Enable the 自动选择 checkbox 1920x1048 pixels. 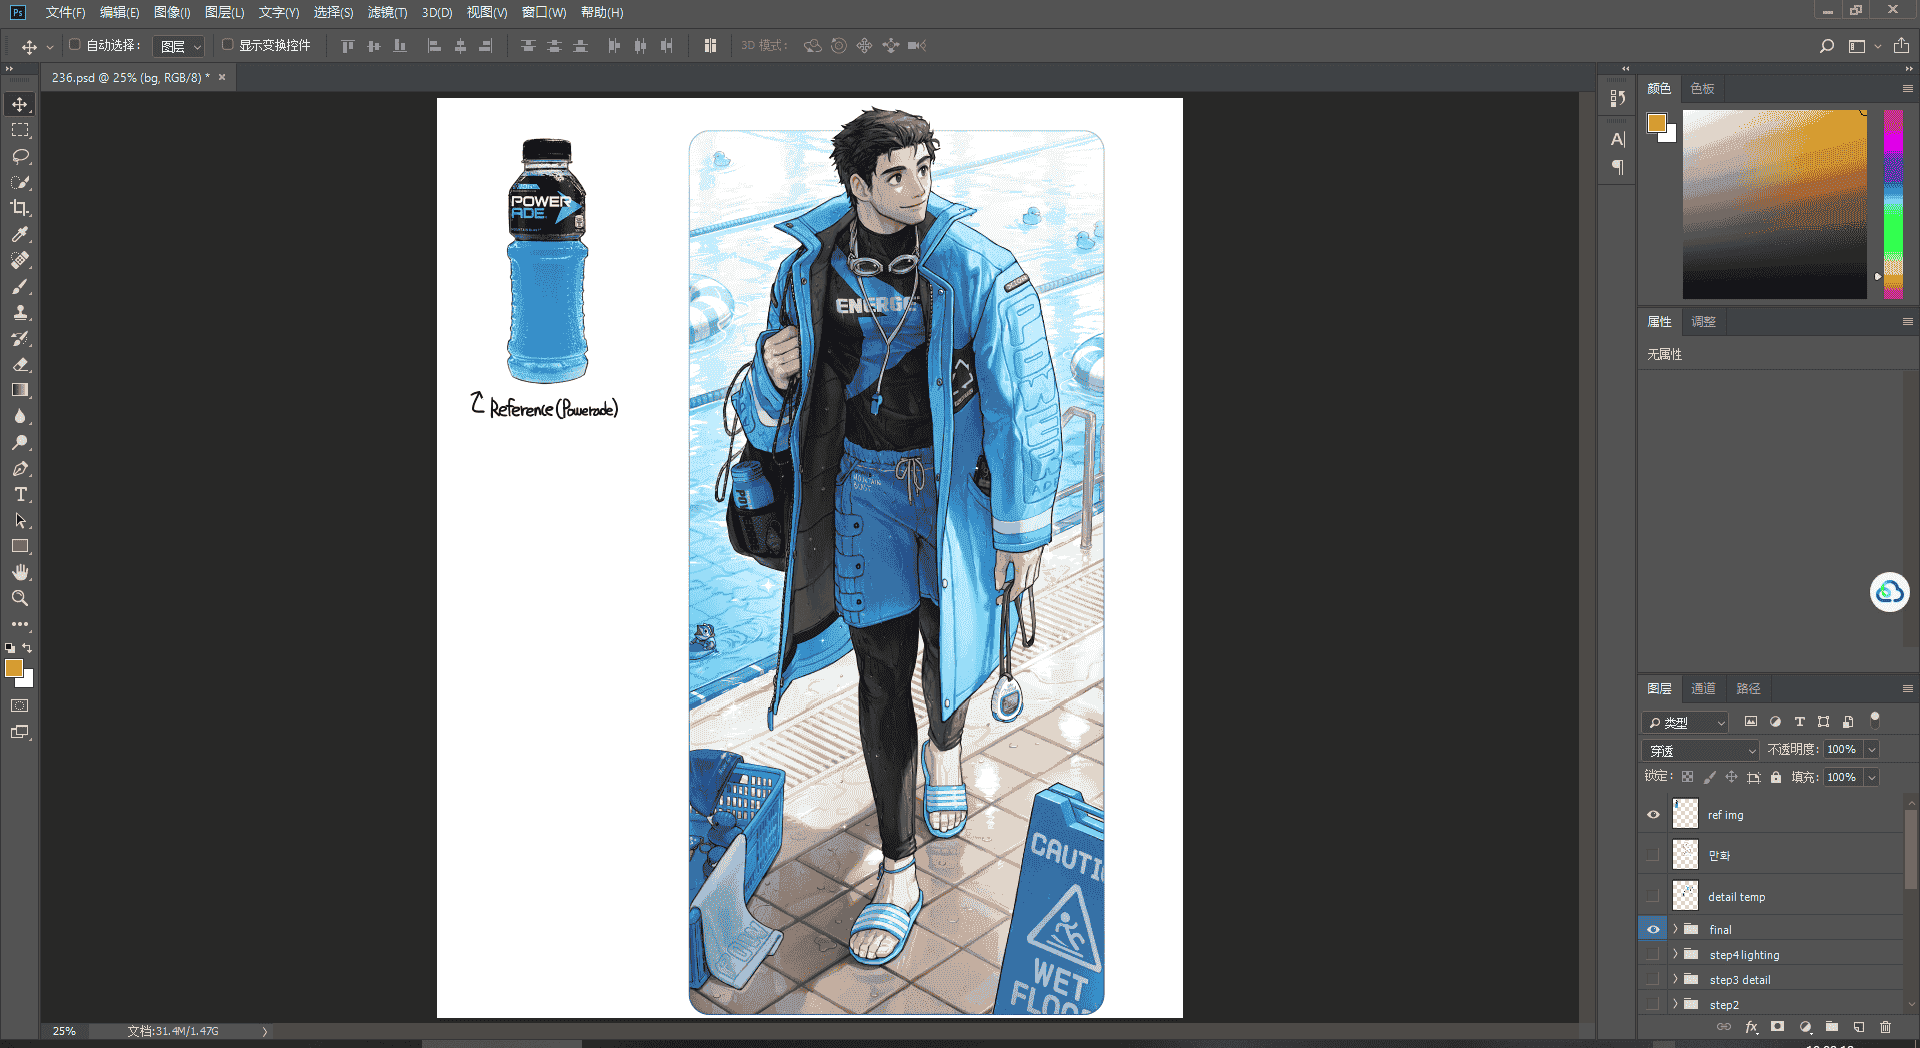[x=75, y=45]
